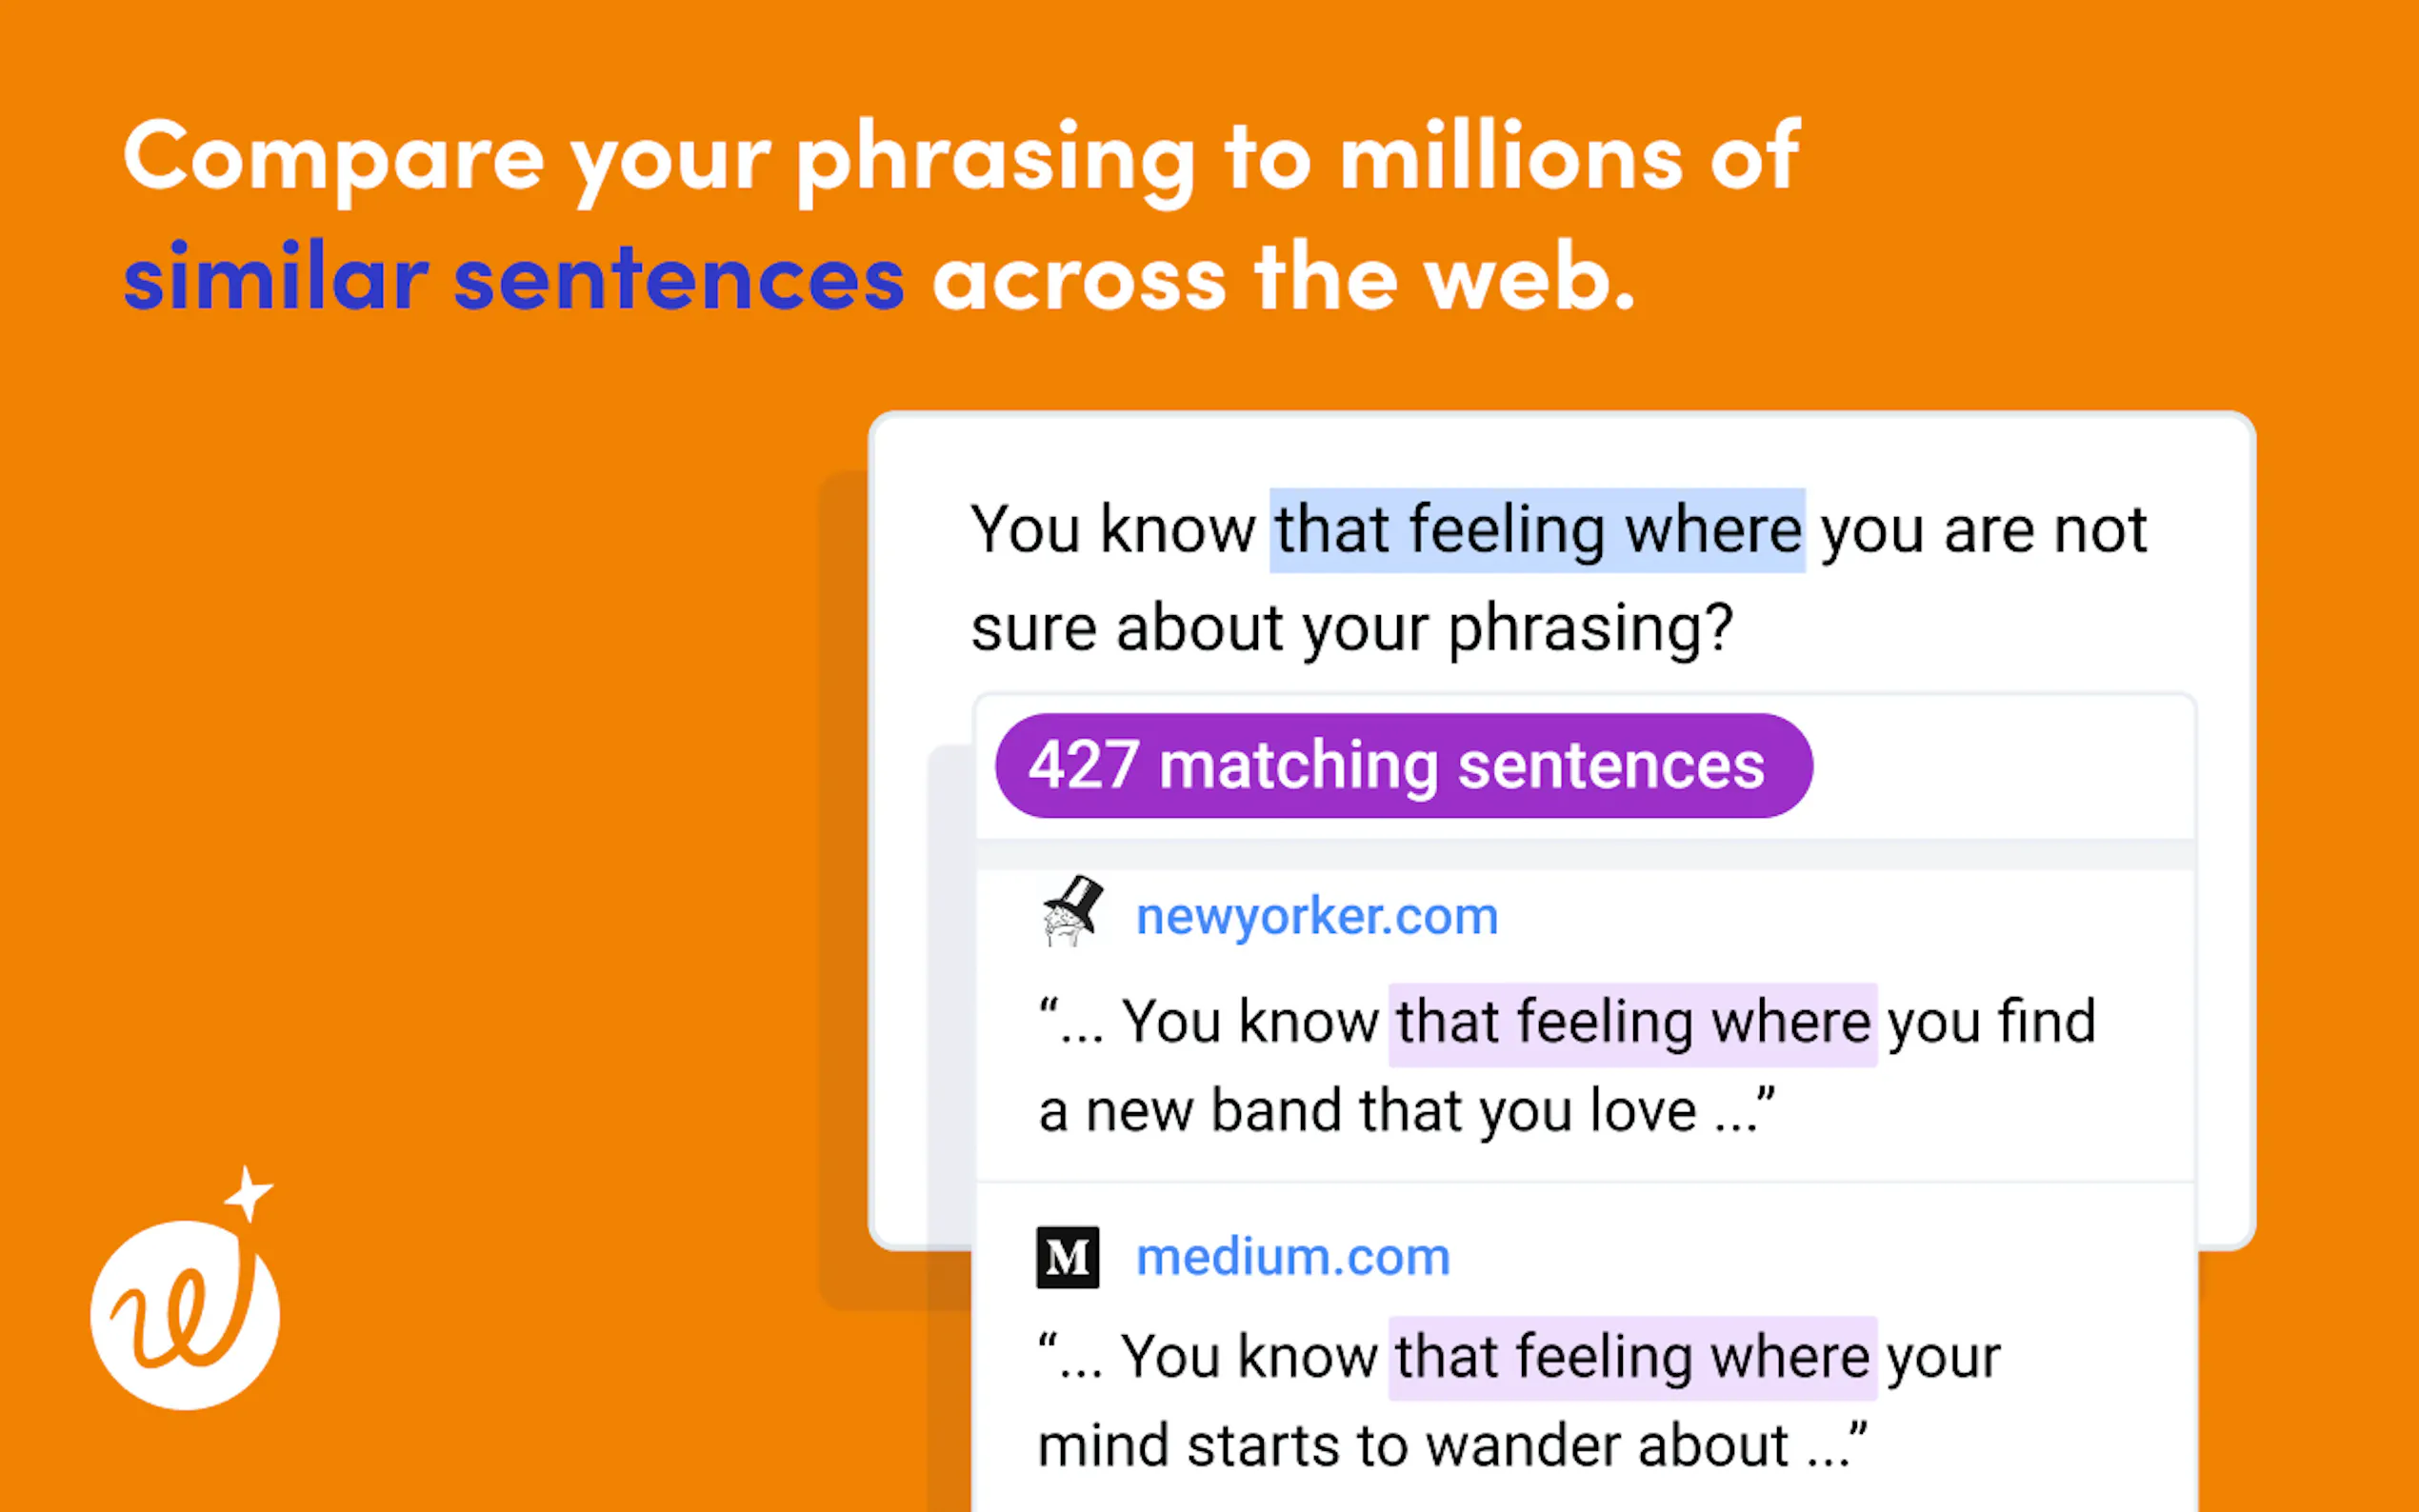This screenshot has width=2419, height=1512.
Task: Click the sparkle star above the logo
Action: [x=248, y=1193]
